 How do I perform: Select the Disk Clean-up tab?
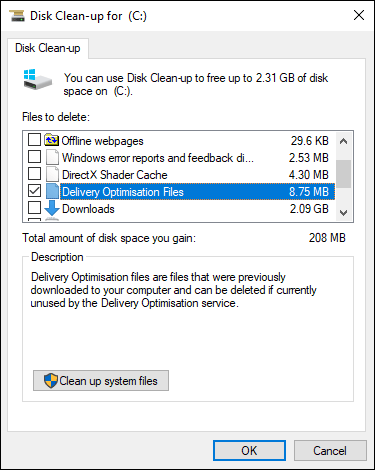[48, 48]
